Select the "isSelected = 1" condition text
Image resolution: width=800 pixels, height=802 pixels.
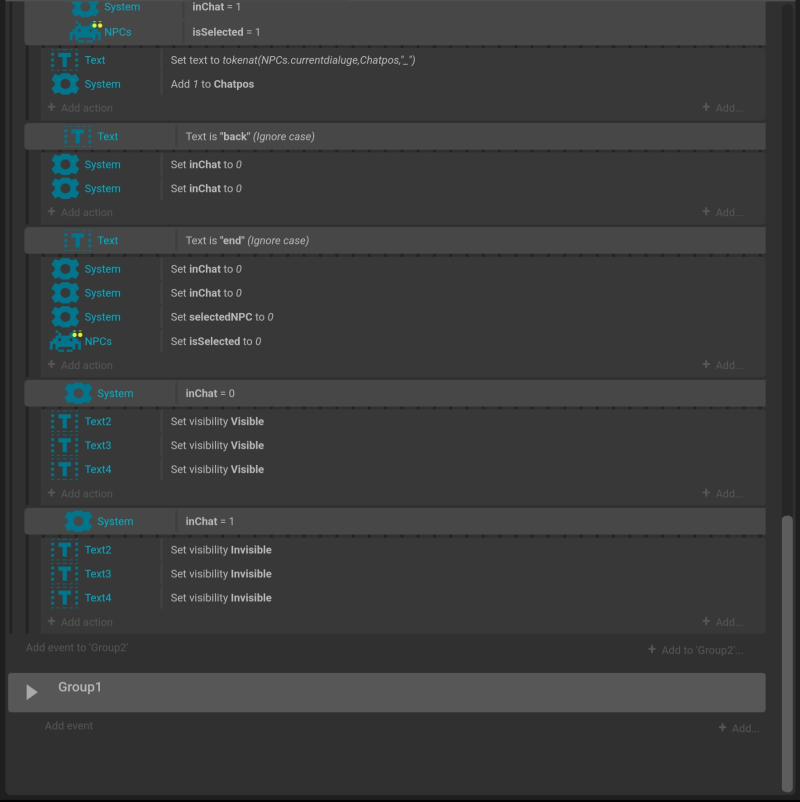(226, 32)
